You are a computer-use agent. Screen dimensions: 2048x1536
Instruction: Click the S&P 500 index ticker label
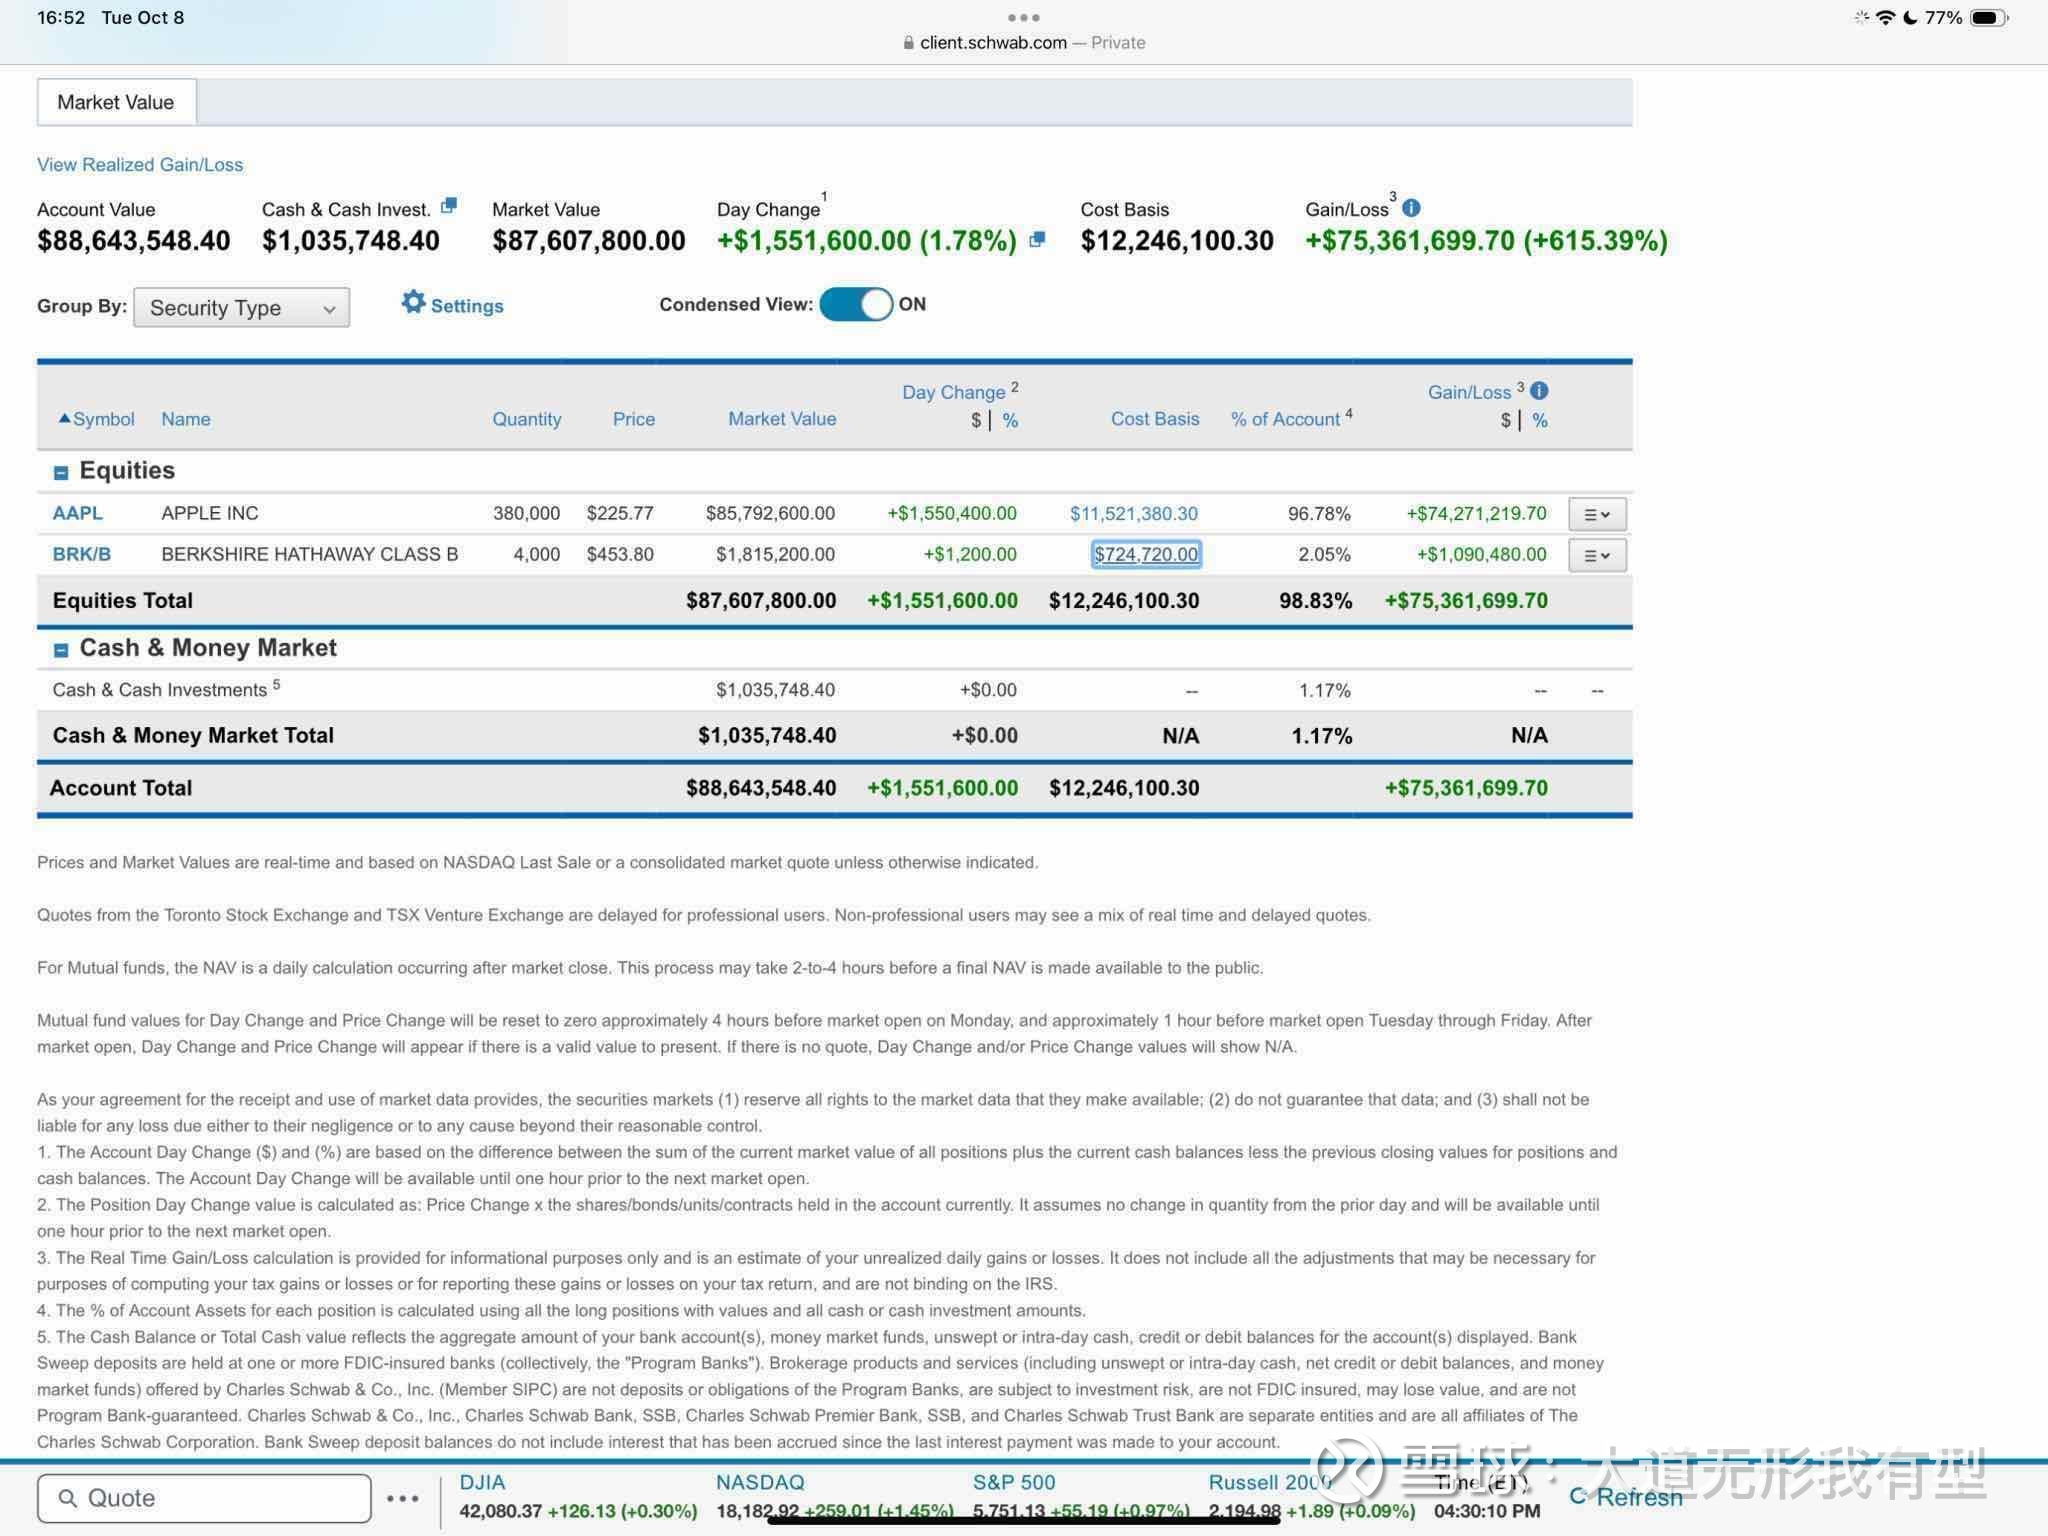(x=1014, y=1482)
